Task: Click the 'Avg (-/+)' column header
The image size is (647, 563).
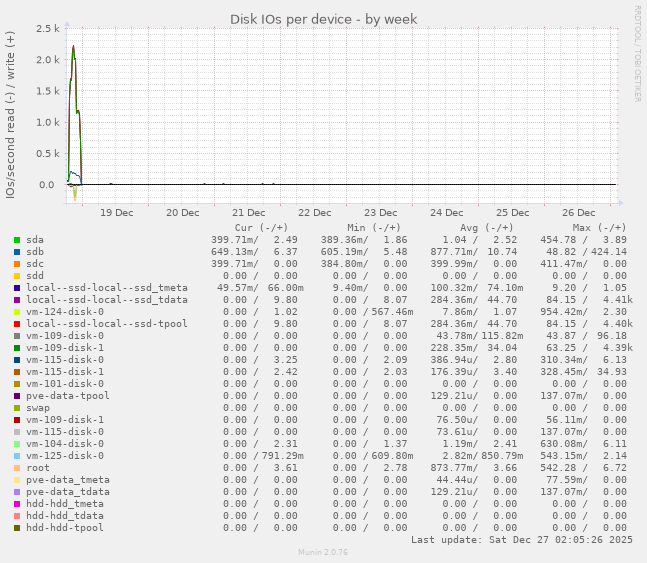Action: (486, 228)
